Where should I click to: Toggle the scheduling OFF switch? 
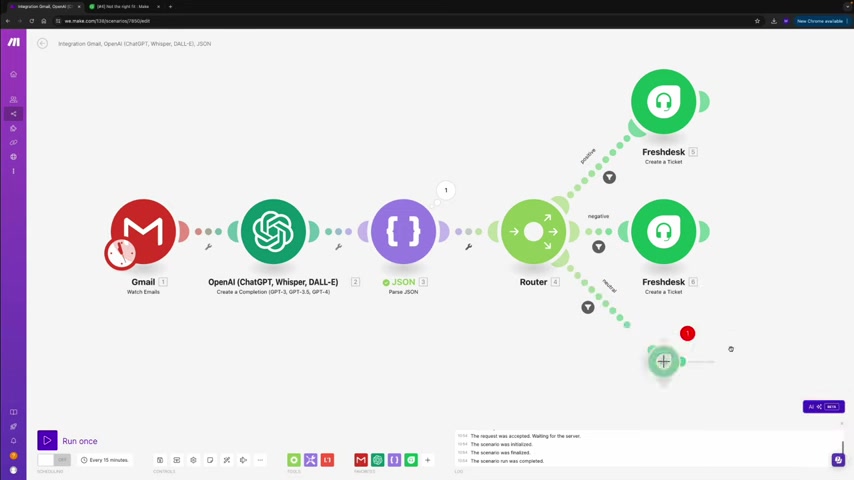tap(54, 460)
